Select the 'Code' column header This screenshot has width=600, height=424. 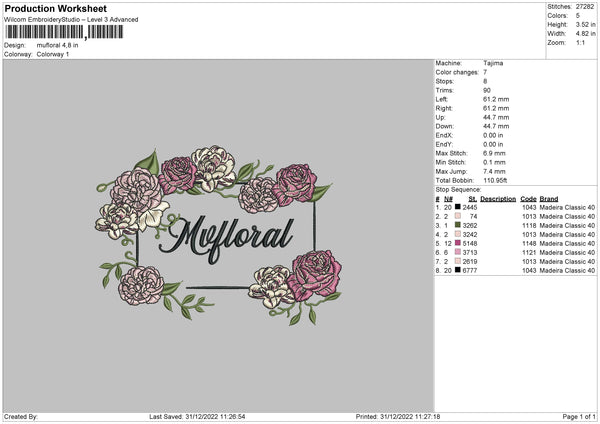pyautogui.click(x=528, y=199)
